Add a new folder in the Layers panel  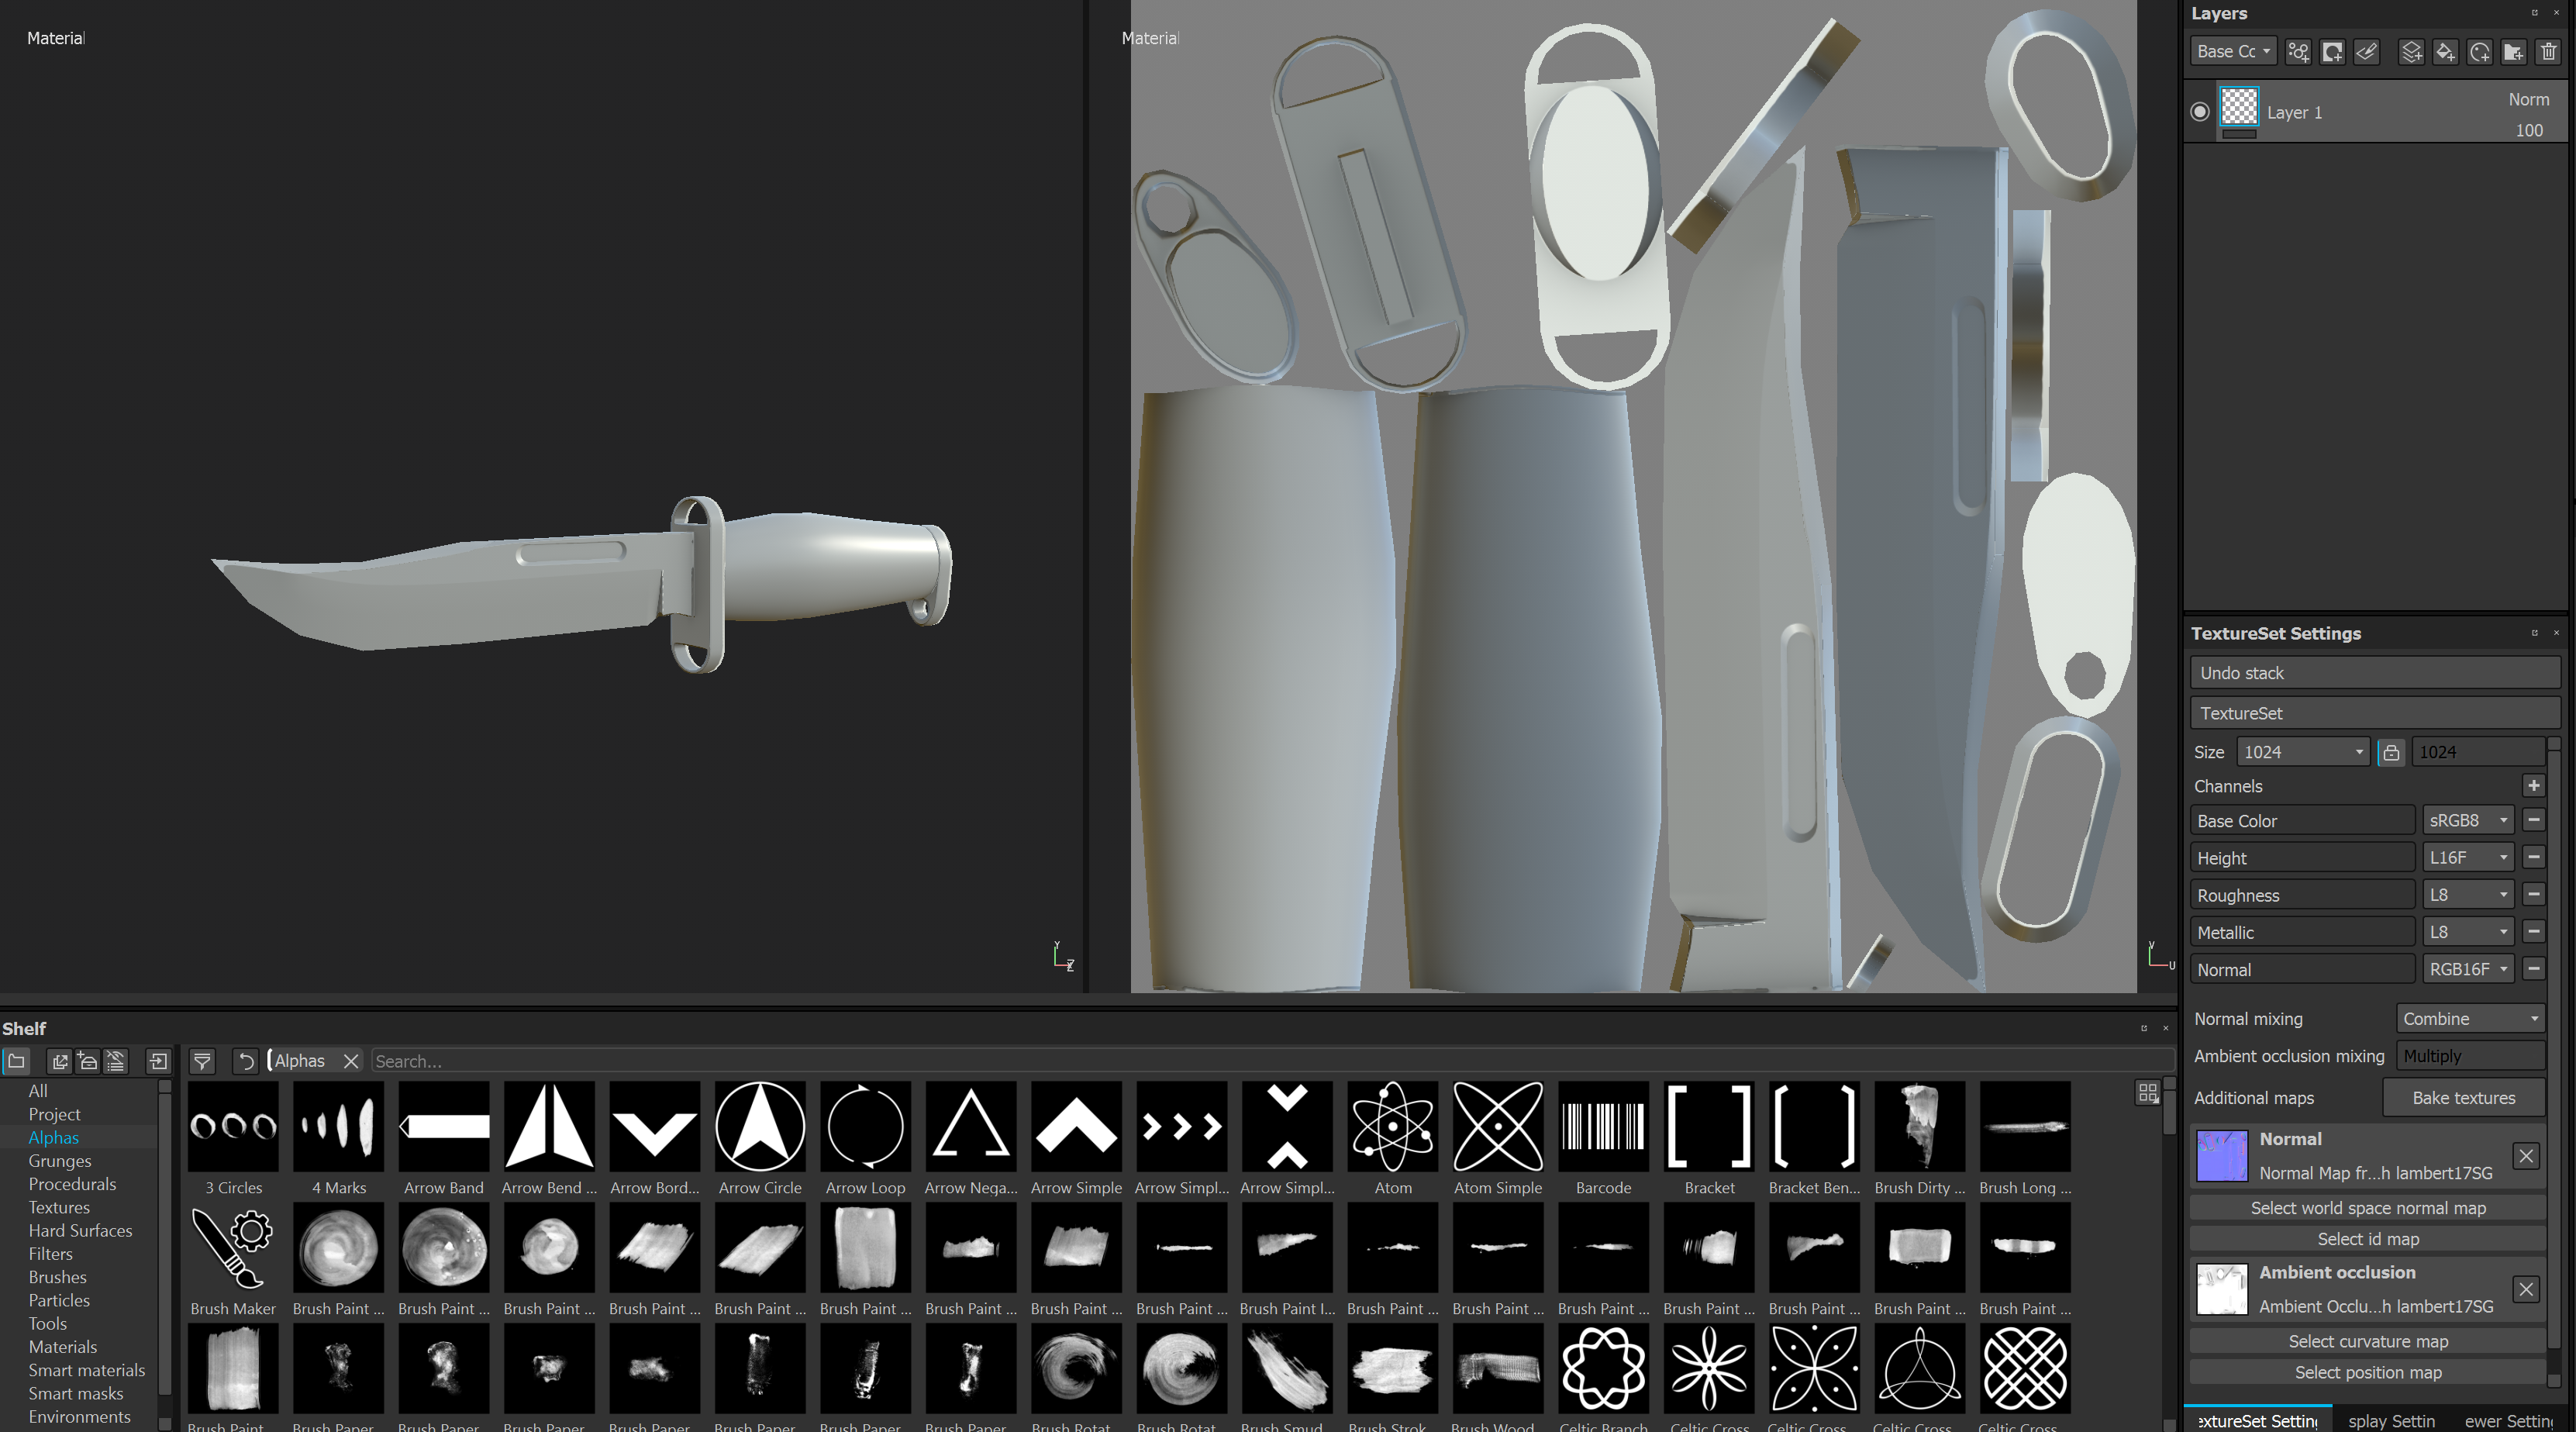2514,51
